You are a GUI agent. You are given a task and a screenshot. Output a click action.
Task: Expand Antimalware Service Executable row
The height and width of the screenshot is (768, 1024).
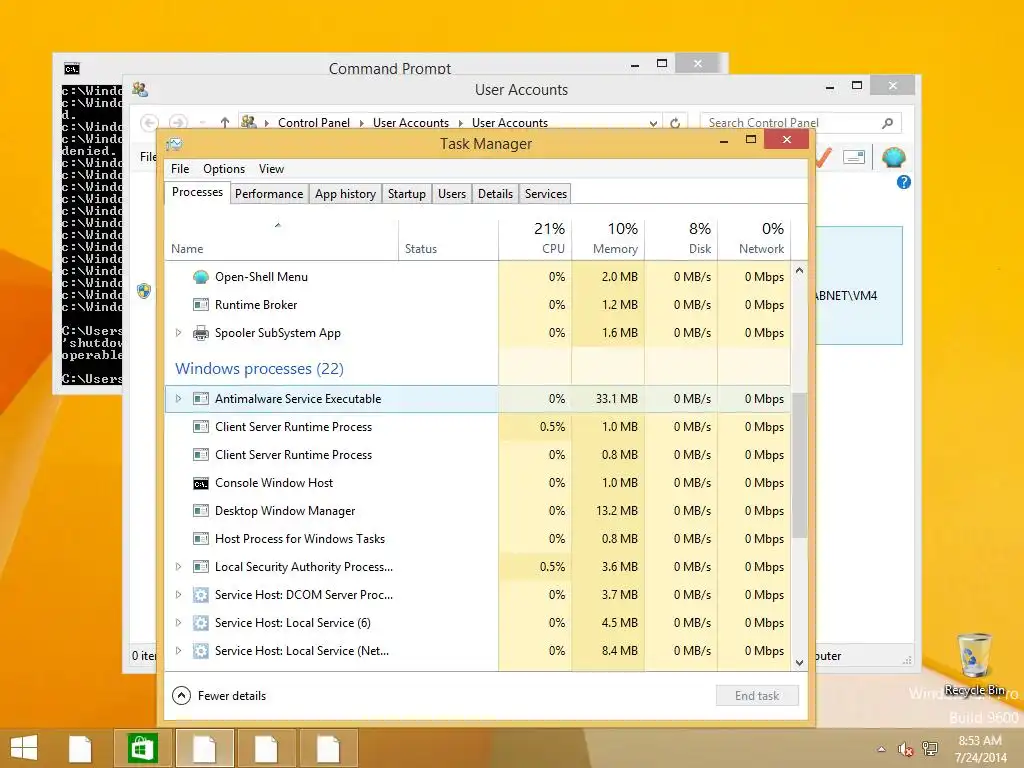pyautogui.click(x=178, y=399)
